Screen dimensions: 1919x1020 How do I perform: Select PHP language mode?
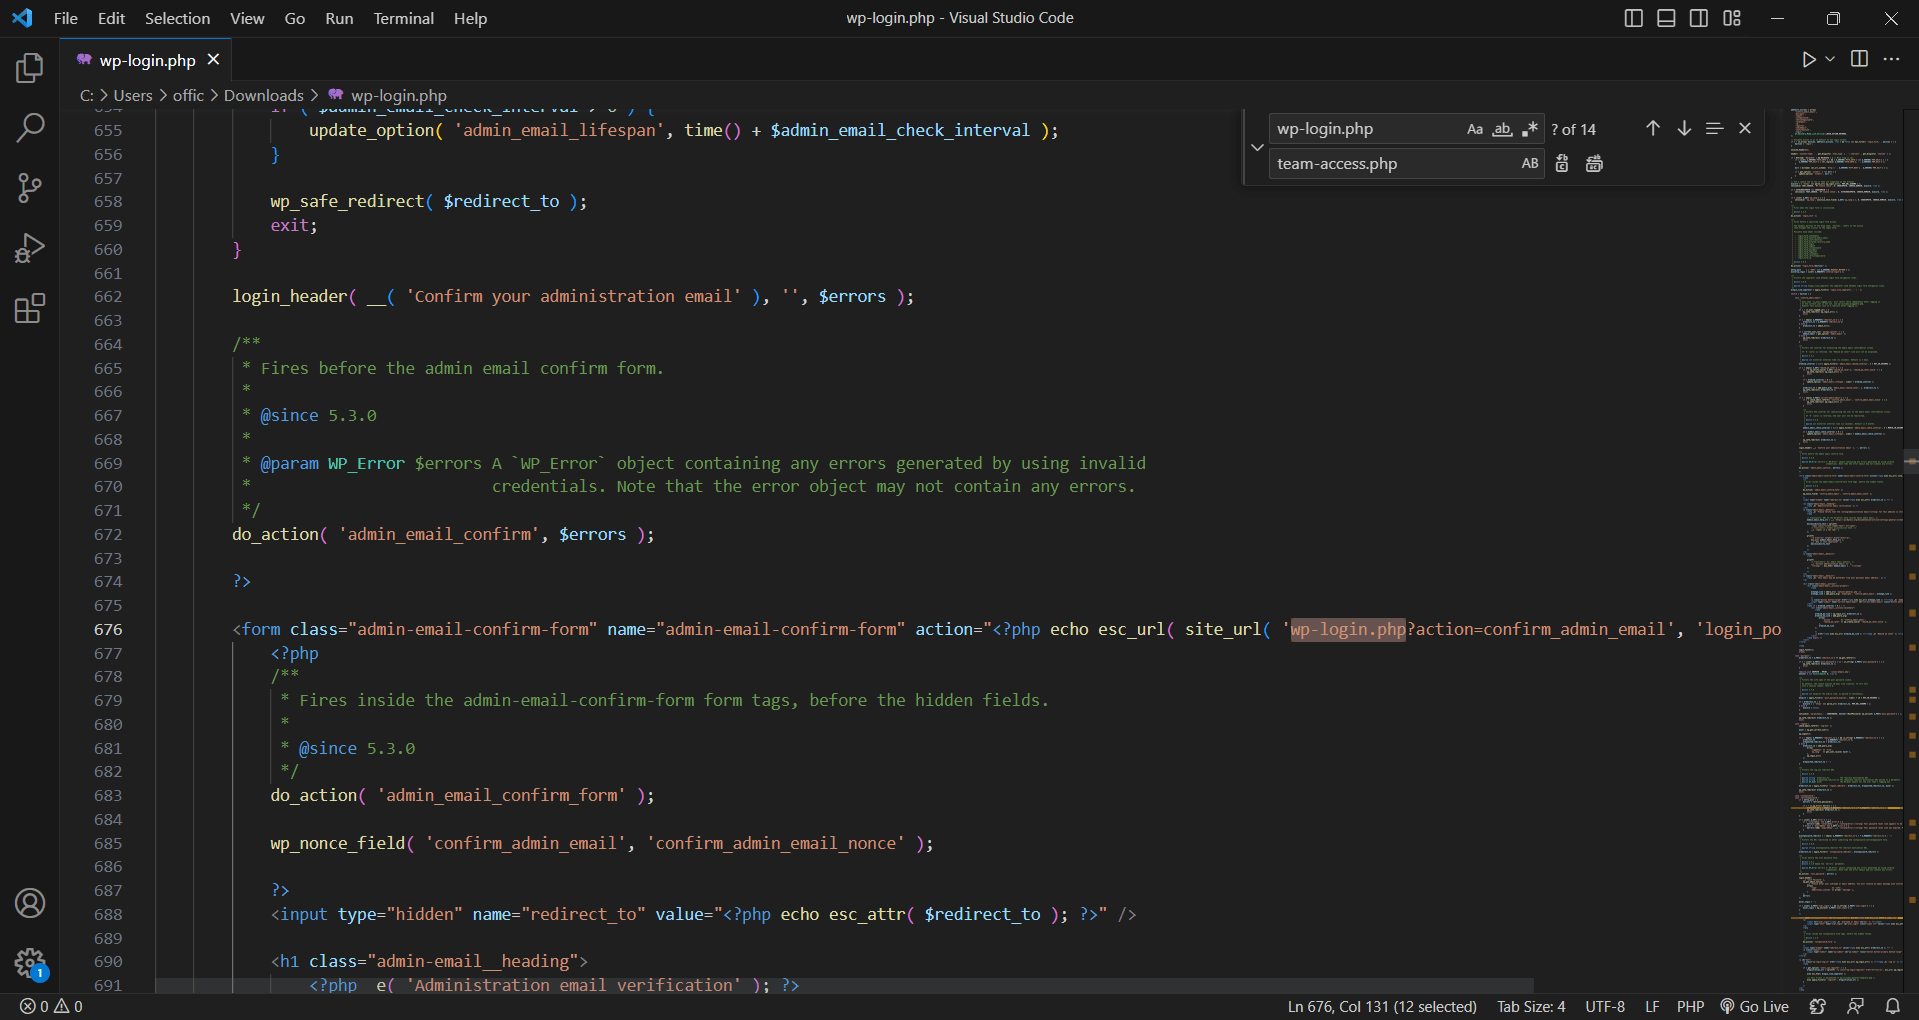pyautogui.click(x=1690, y=1006)
